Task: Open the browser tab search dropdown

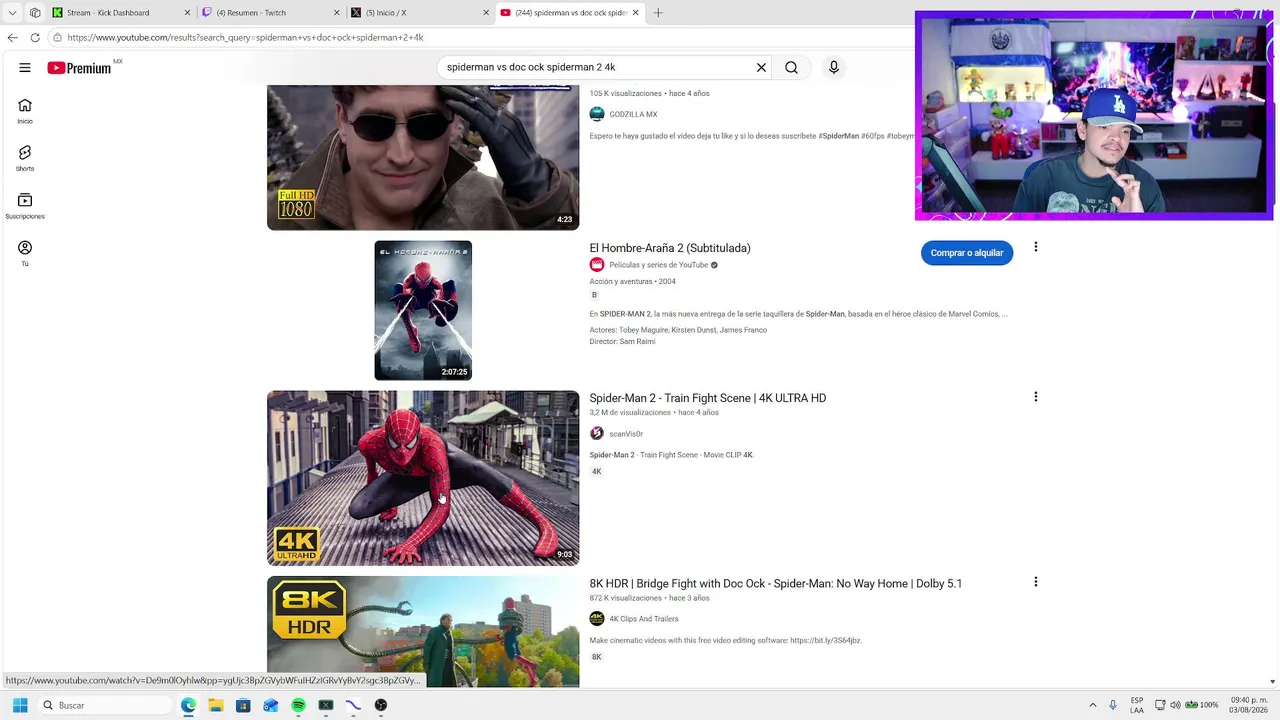Action: (x=12, y=13)
